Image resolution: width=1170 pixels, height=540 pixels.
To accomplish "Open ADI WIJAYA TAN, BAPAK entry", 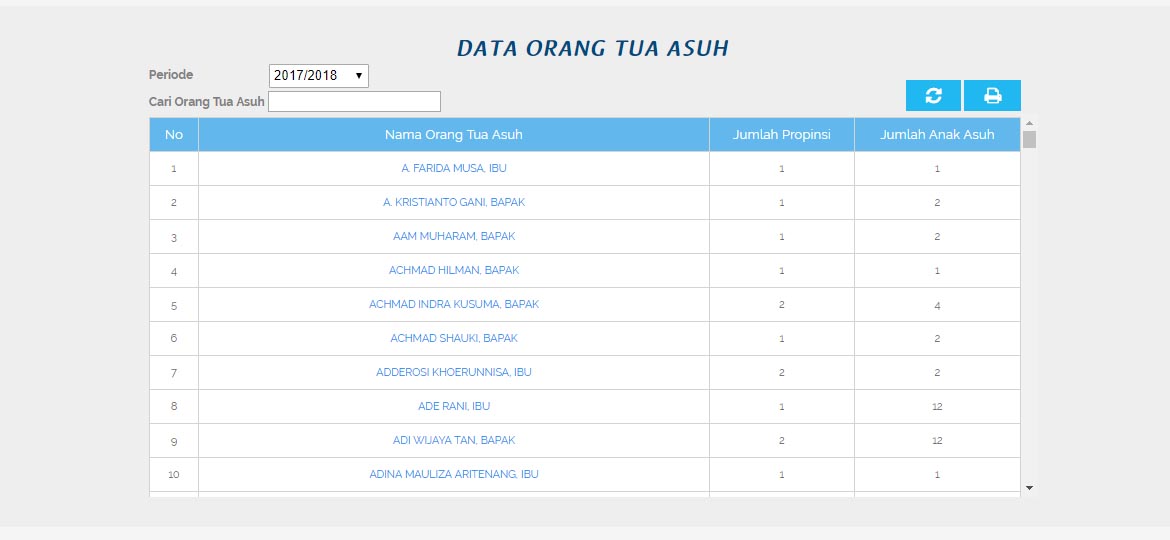I will pos(454,441).
